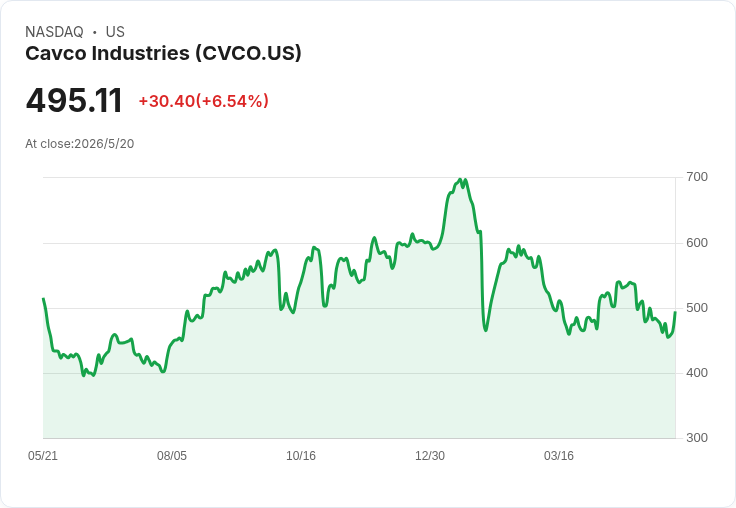
Task: Click the chart line's final endpoint
Action: [675, 312]
